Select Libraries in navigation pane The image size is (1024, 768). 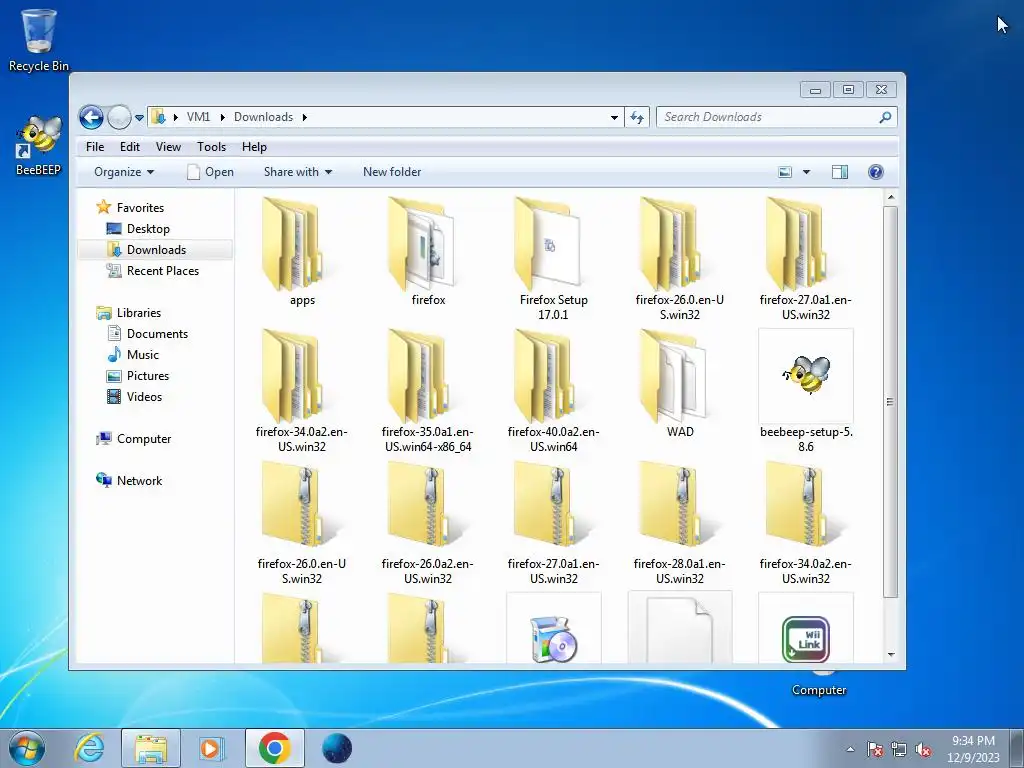click(138, 313)
